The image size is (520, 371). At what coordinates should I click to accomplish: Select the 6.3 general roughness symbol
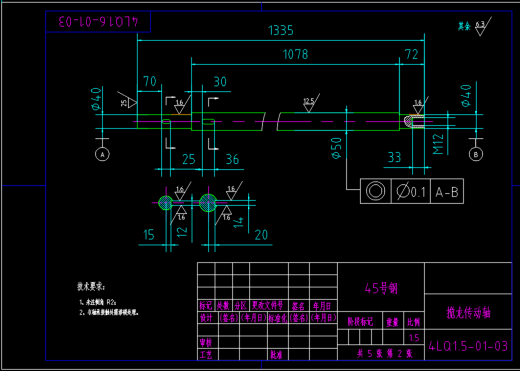(x=483, y=27)
